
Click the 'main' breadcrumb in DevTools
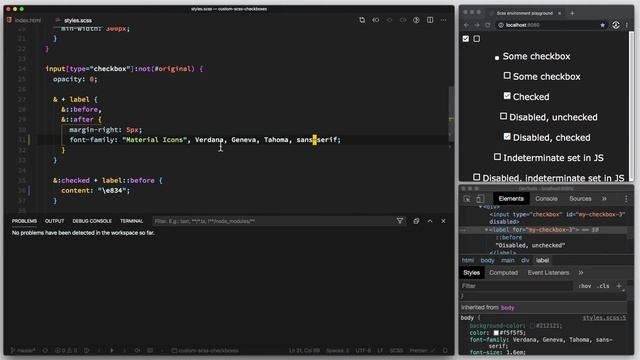508,260
